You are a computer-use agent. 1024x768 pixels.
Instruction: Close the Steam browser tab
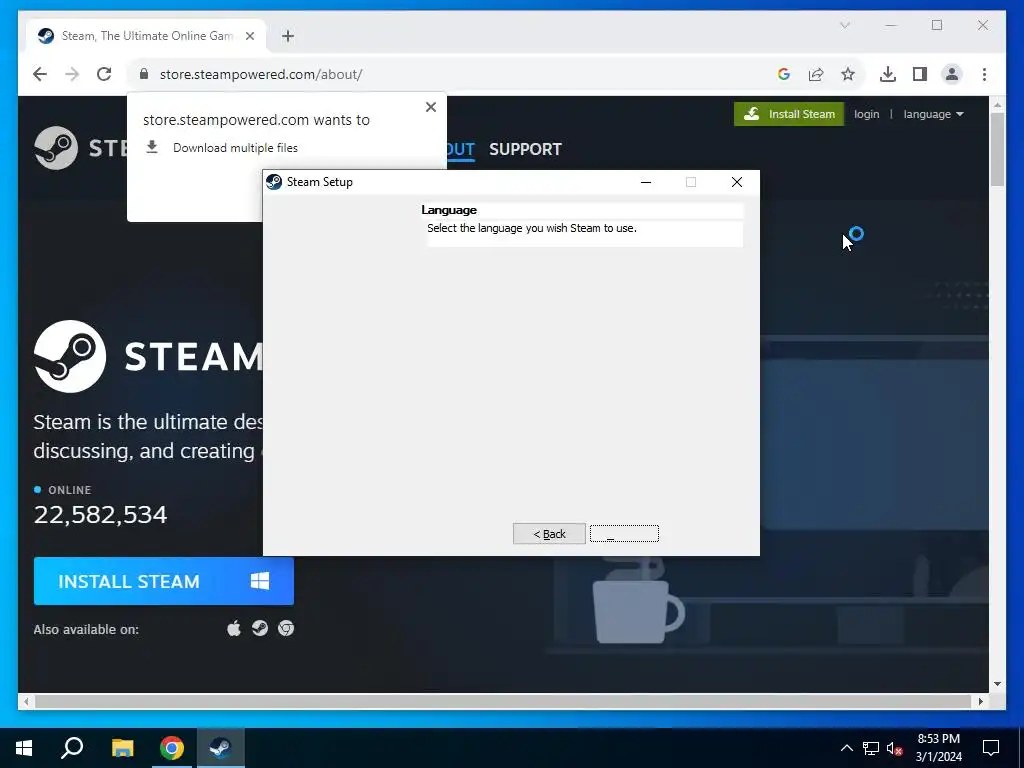point(249,36)
